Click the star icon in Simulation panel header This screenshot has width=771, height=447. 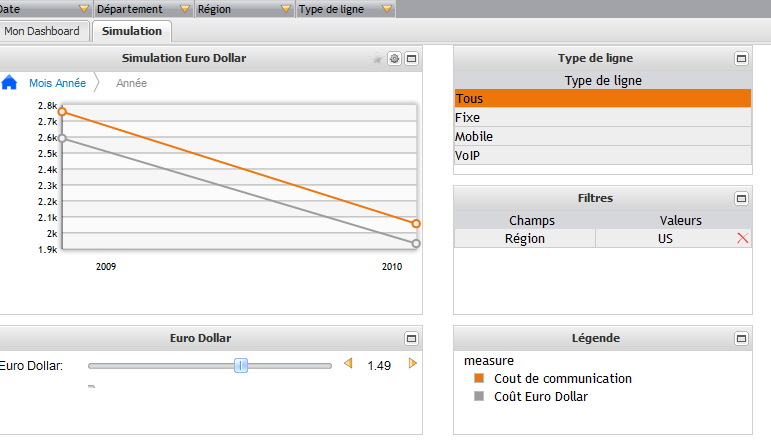(x=378, y=59)
